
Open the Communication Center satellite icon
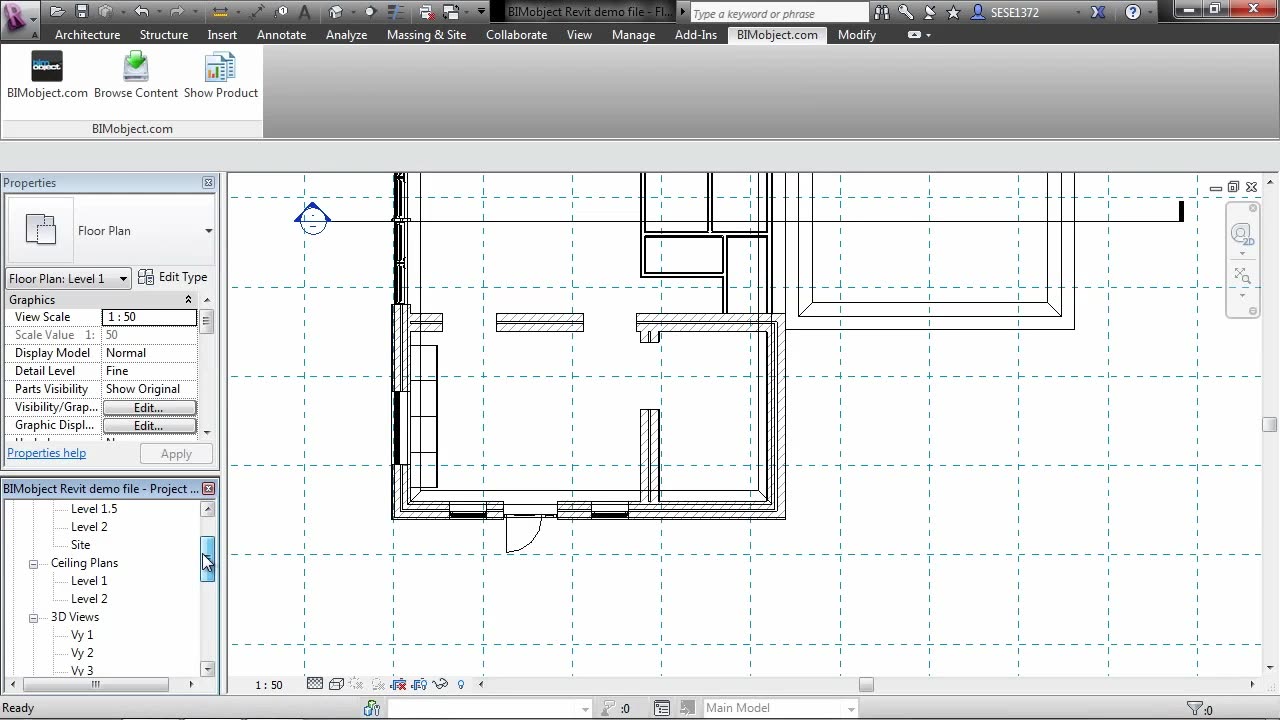point(929,13)
